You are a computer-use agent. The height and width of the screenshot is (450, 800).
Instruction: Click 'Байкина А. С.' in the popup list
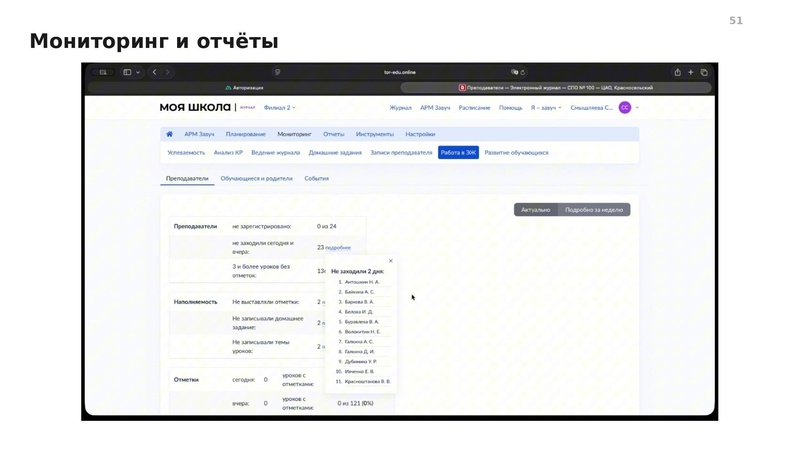360,292
